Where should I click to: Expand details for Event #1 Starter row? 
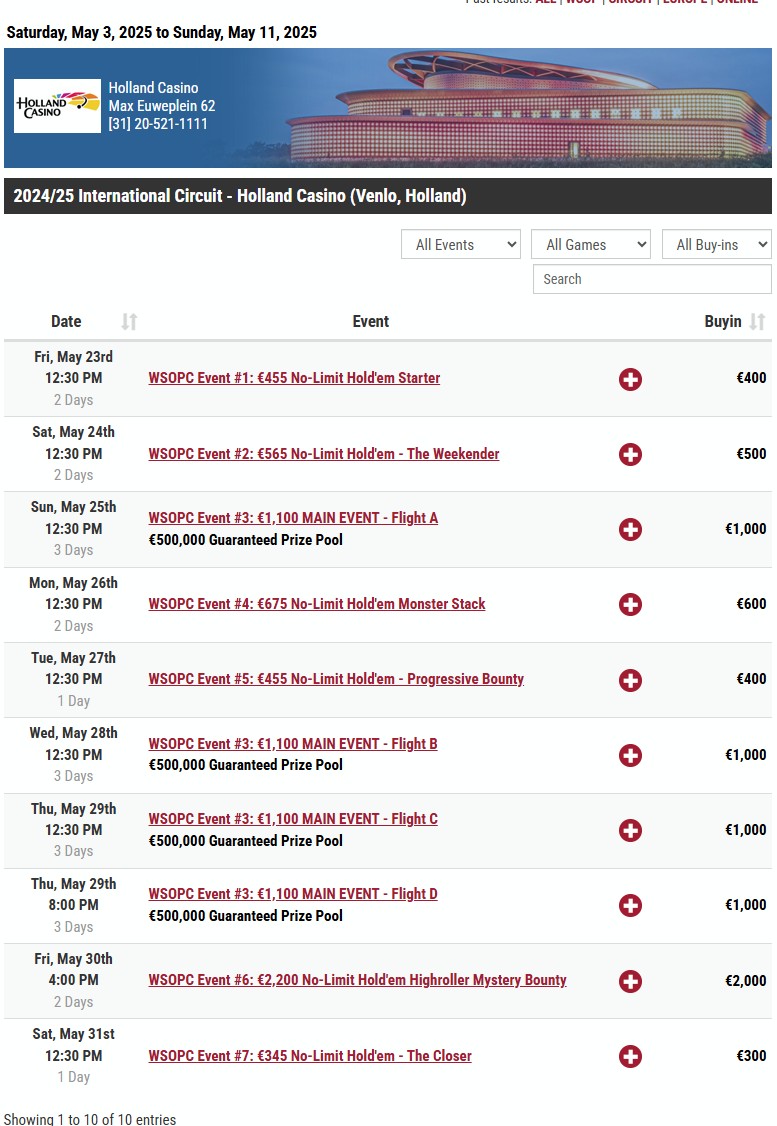click(630, 379)
